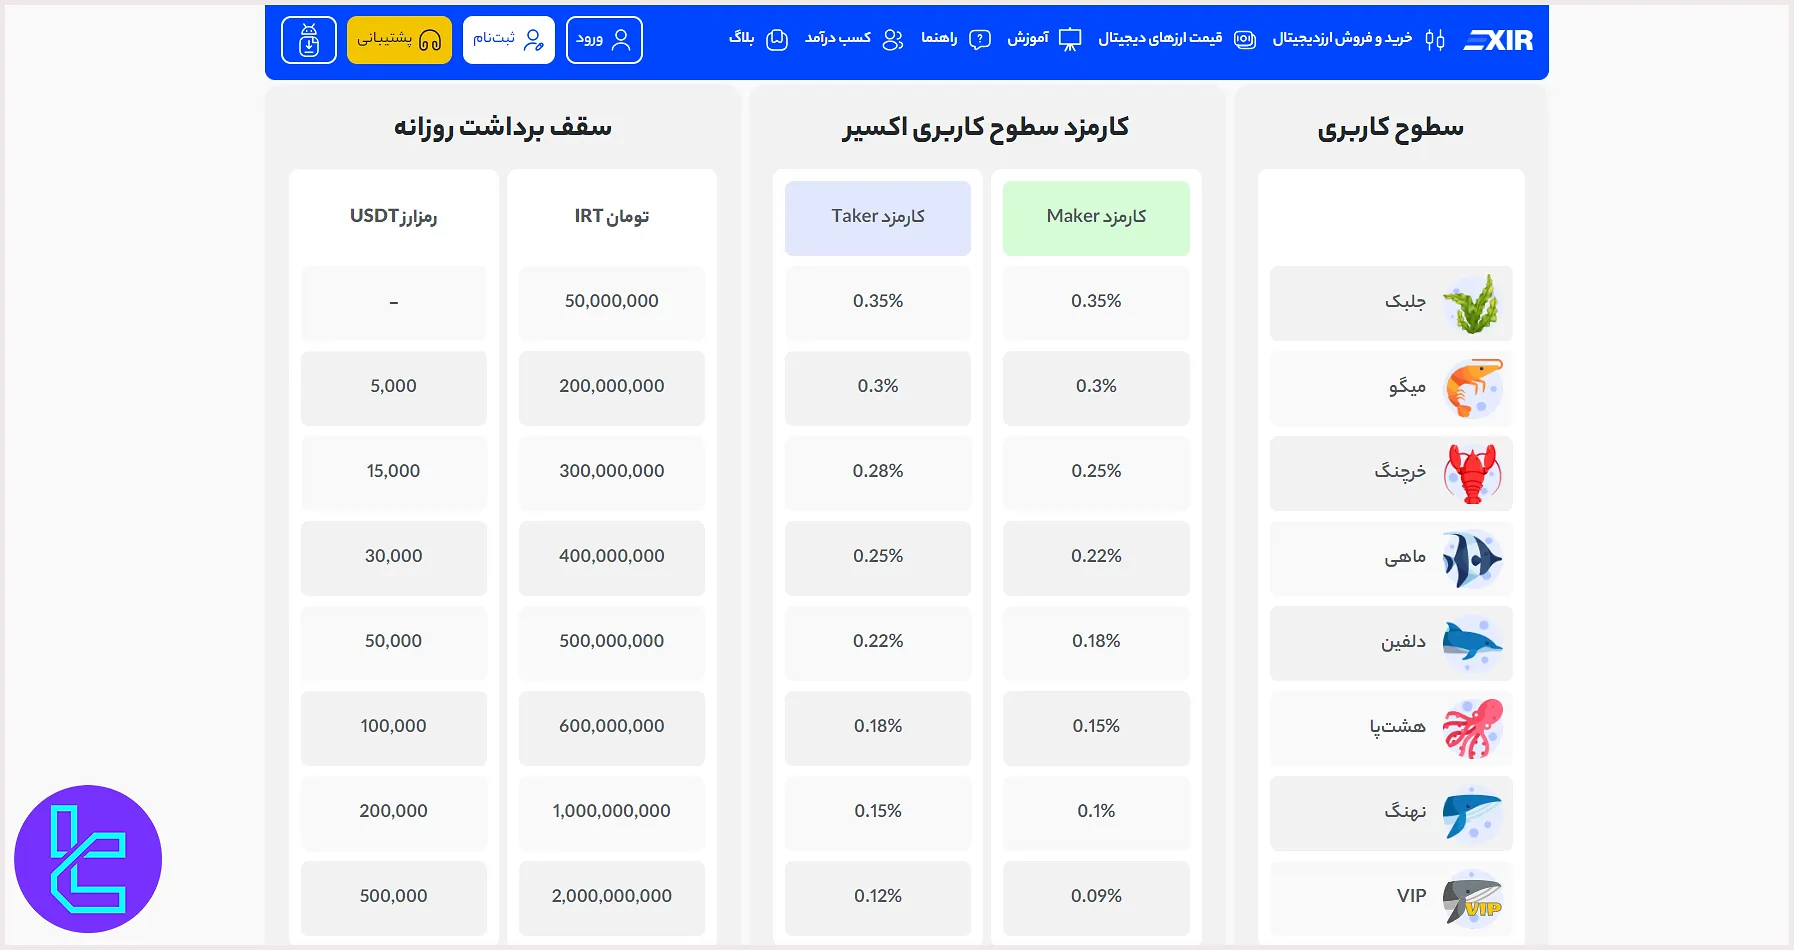The width and height of the screenshot is (1794, 950).
Task: Visit the بلاگ link in the header
Action: (x=757, y=39)
